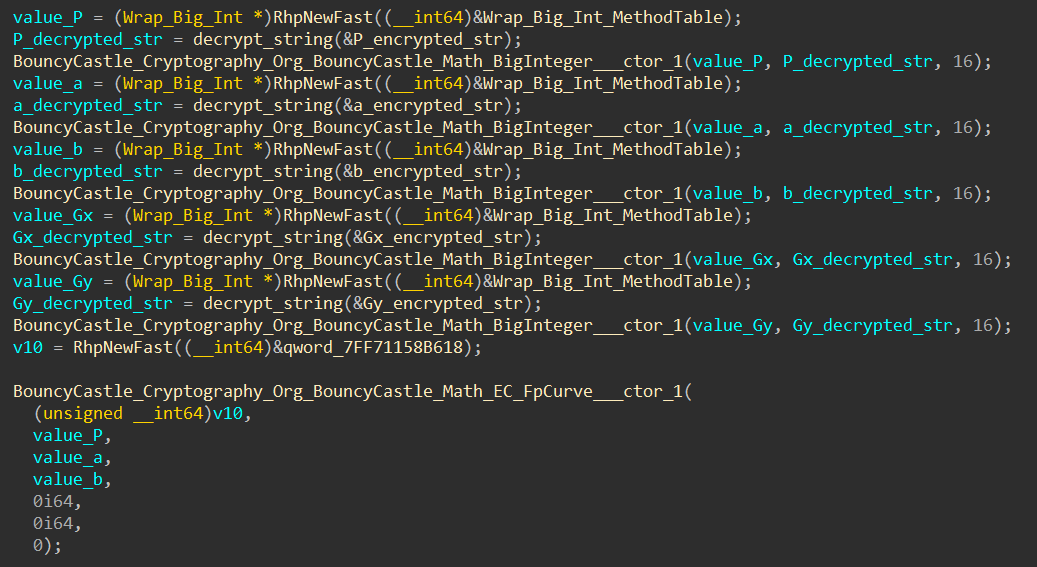Viewport: 1037px width, 567px height.
Task: Click the 16 radix on the value_a ctor line
Action: click(x=963, y=128)
